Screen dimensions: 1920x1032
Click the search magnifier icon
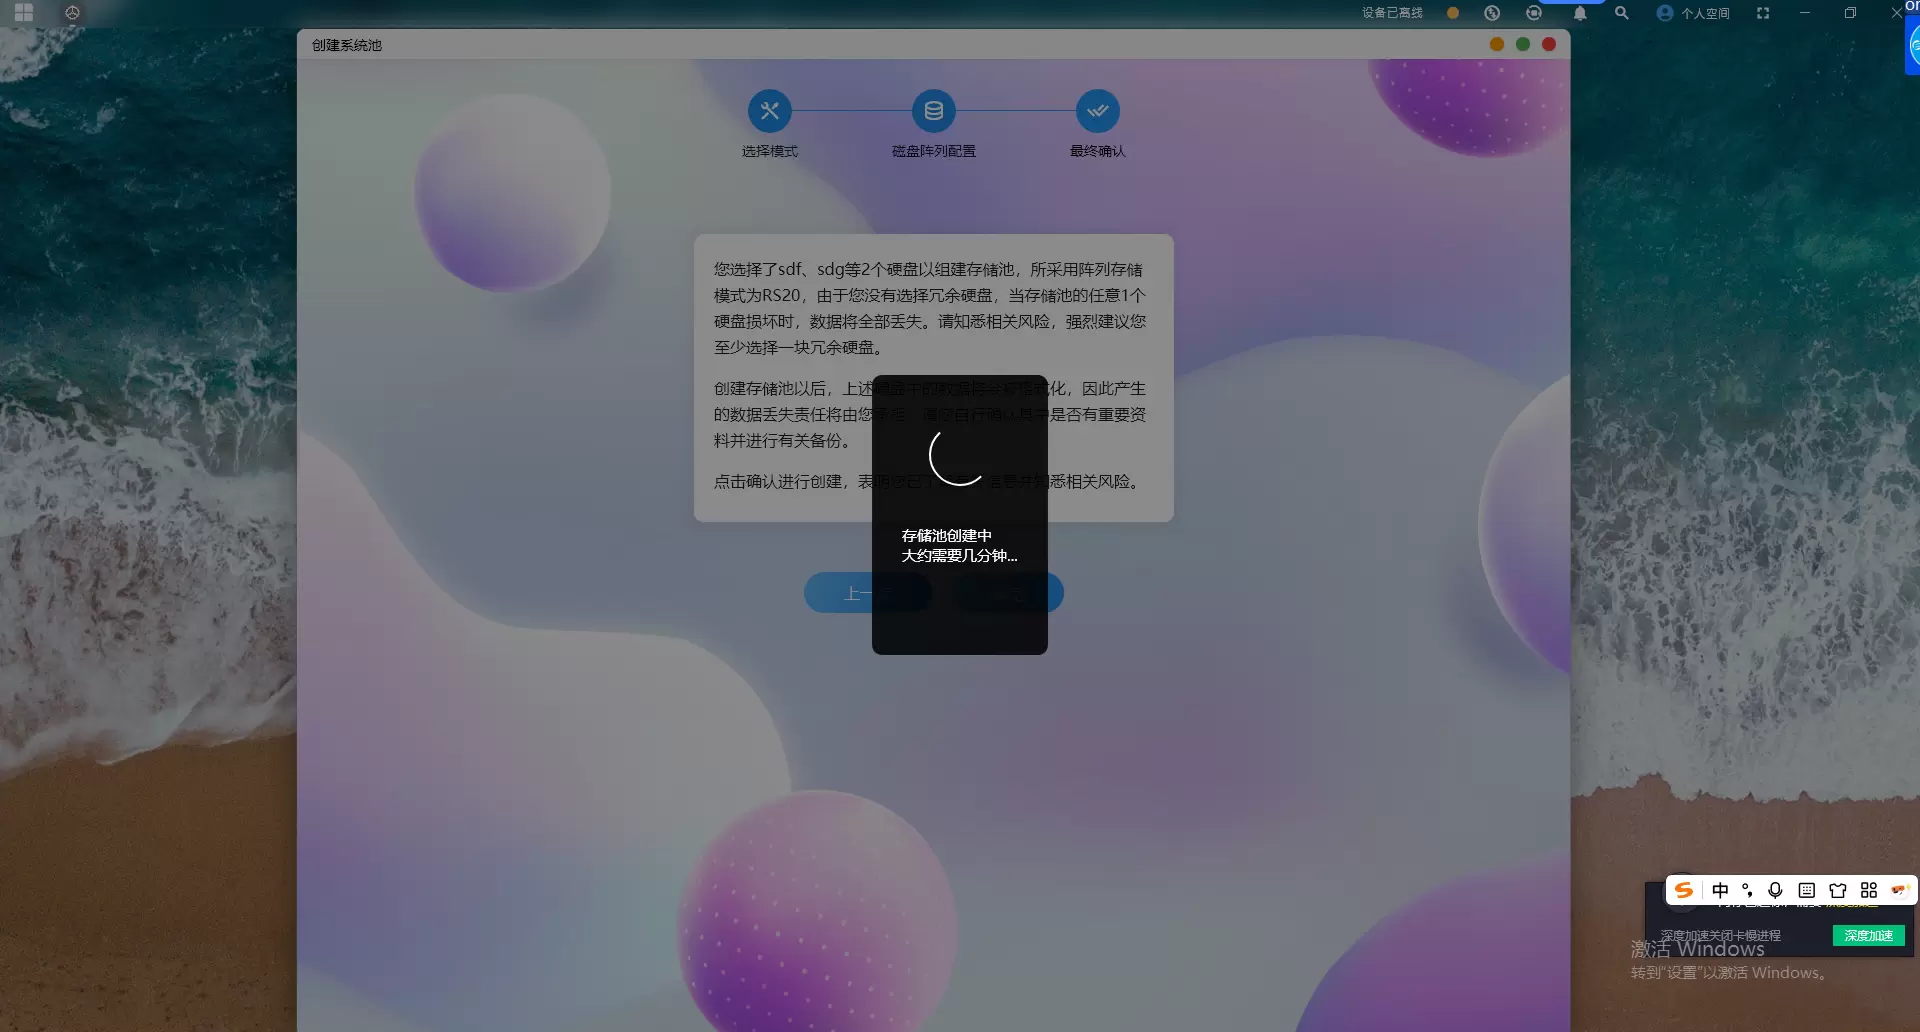point(1622,13)
